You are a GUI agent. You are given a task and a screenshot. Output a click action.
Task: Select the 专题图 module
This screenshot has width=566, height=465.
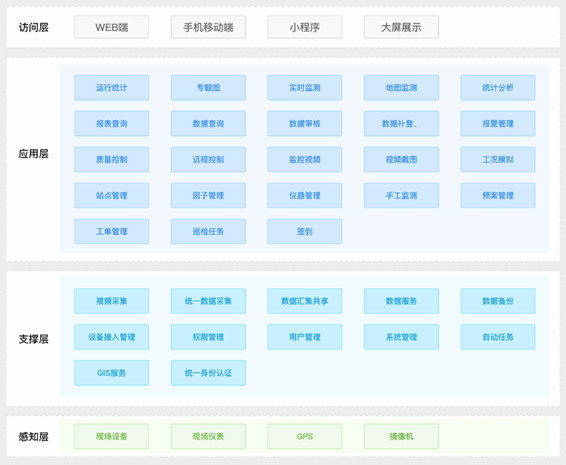(208, 88)
